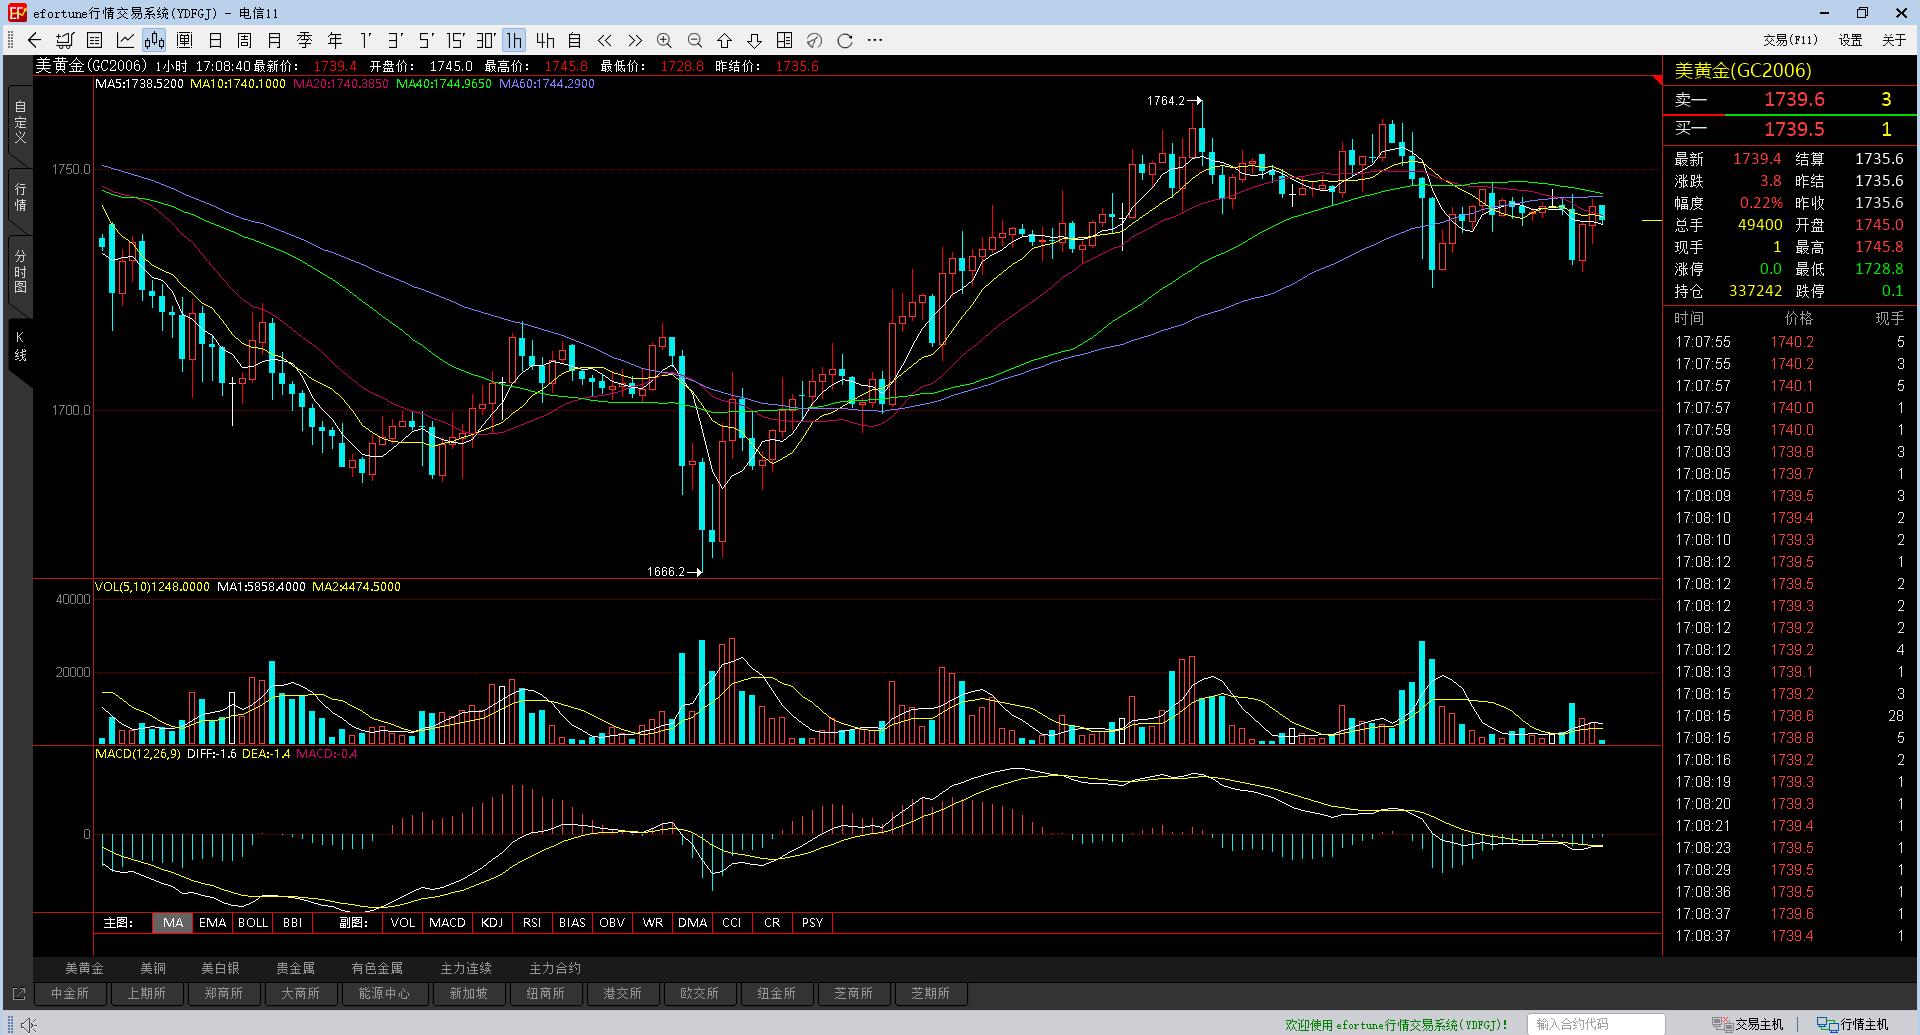Click the zoom out magnifier icon
The height and width of the screenshot is (1035, 1920).
[x=695, y=40]
